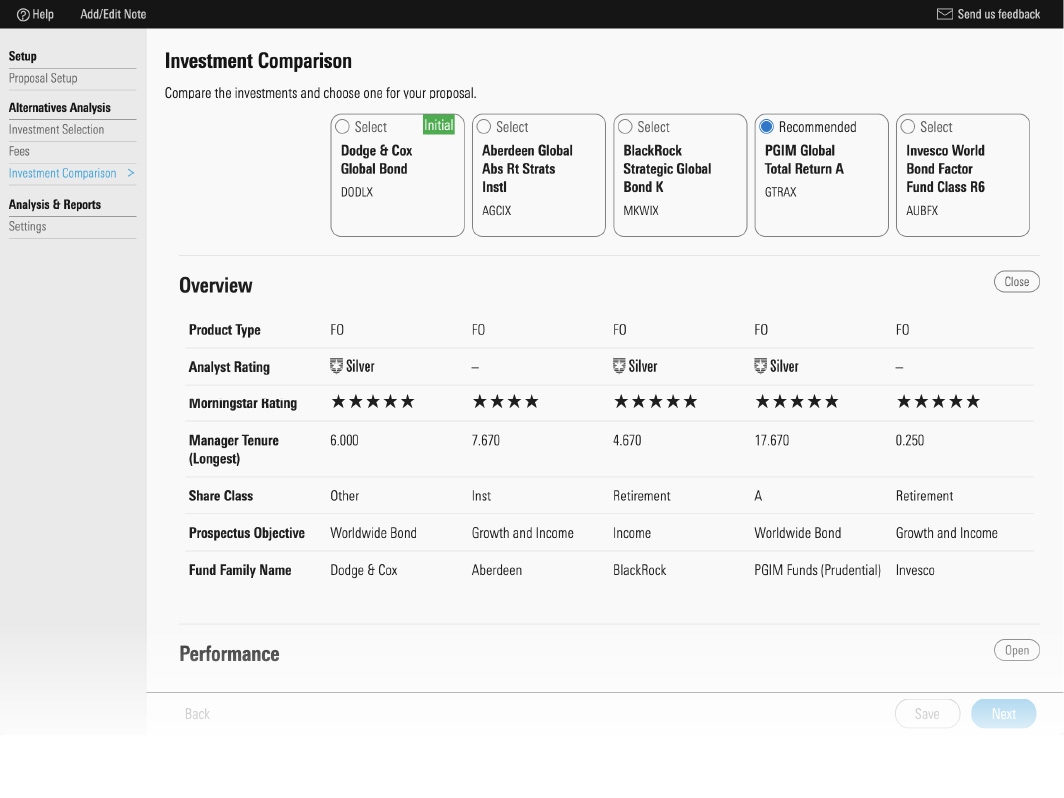
Task: Open Proposal Setup in the sidebar
Action: click(43, 78)
